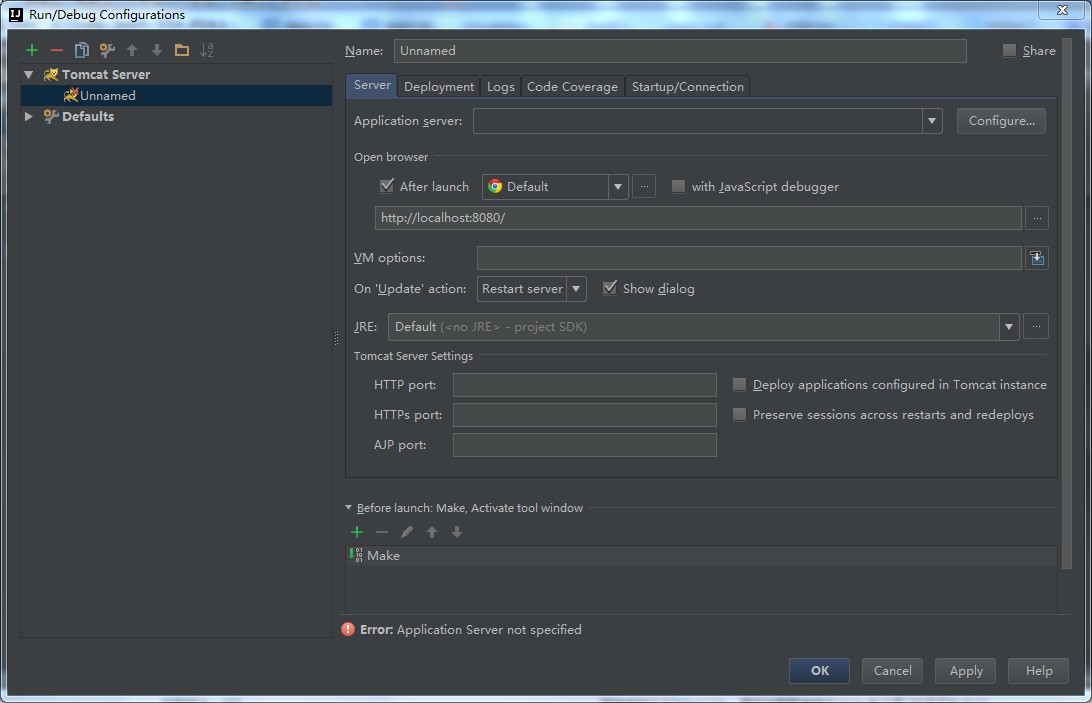Click the localhost:8080 URL field

coord(698,218)
